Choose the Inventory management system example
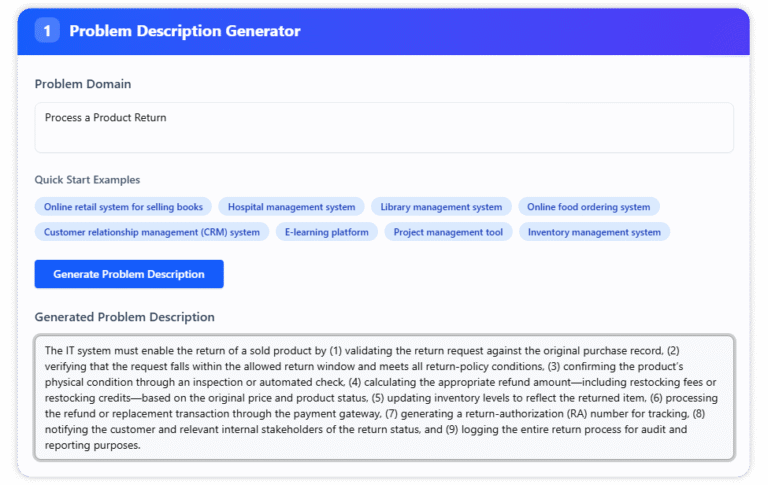768x485 pixels. click(x=594, y=232)
